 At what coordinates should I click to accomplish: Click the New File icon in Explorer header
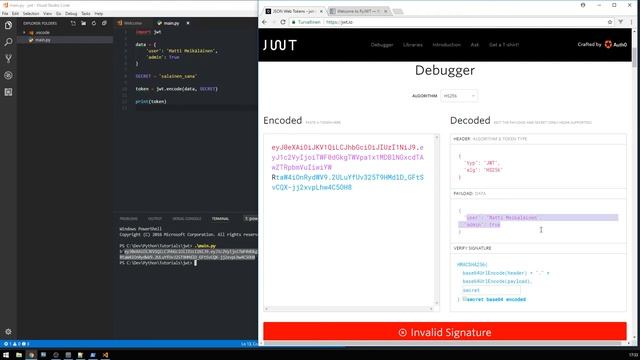coord(73,23)
